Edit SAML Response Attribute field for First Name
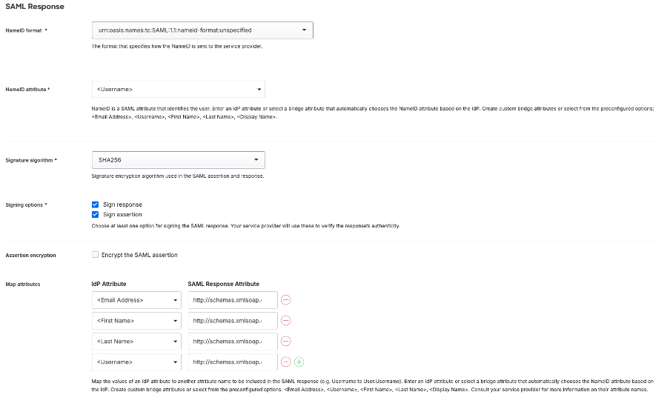Screen dimensions: 670x412 231,320
